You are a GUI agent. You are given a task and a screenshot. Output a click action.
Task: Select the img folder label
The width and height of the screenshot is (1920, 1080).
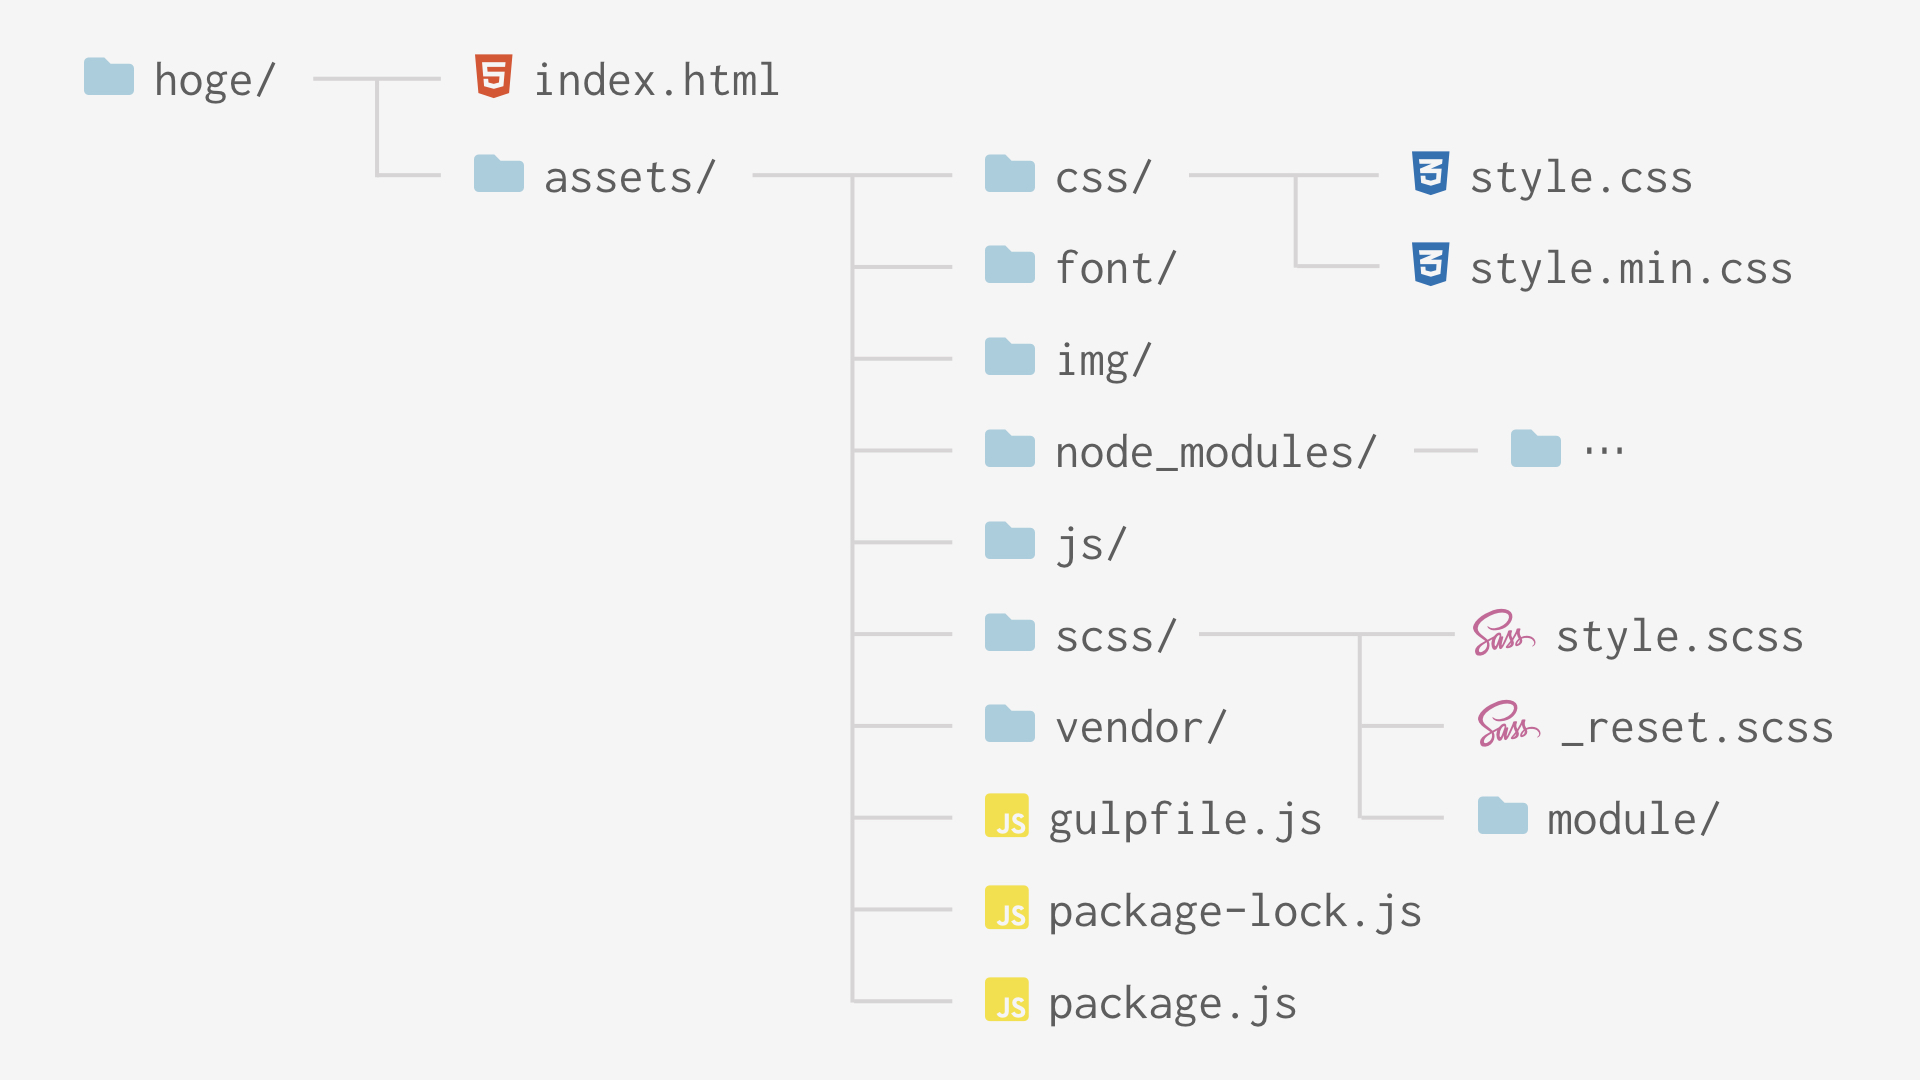1103,360
